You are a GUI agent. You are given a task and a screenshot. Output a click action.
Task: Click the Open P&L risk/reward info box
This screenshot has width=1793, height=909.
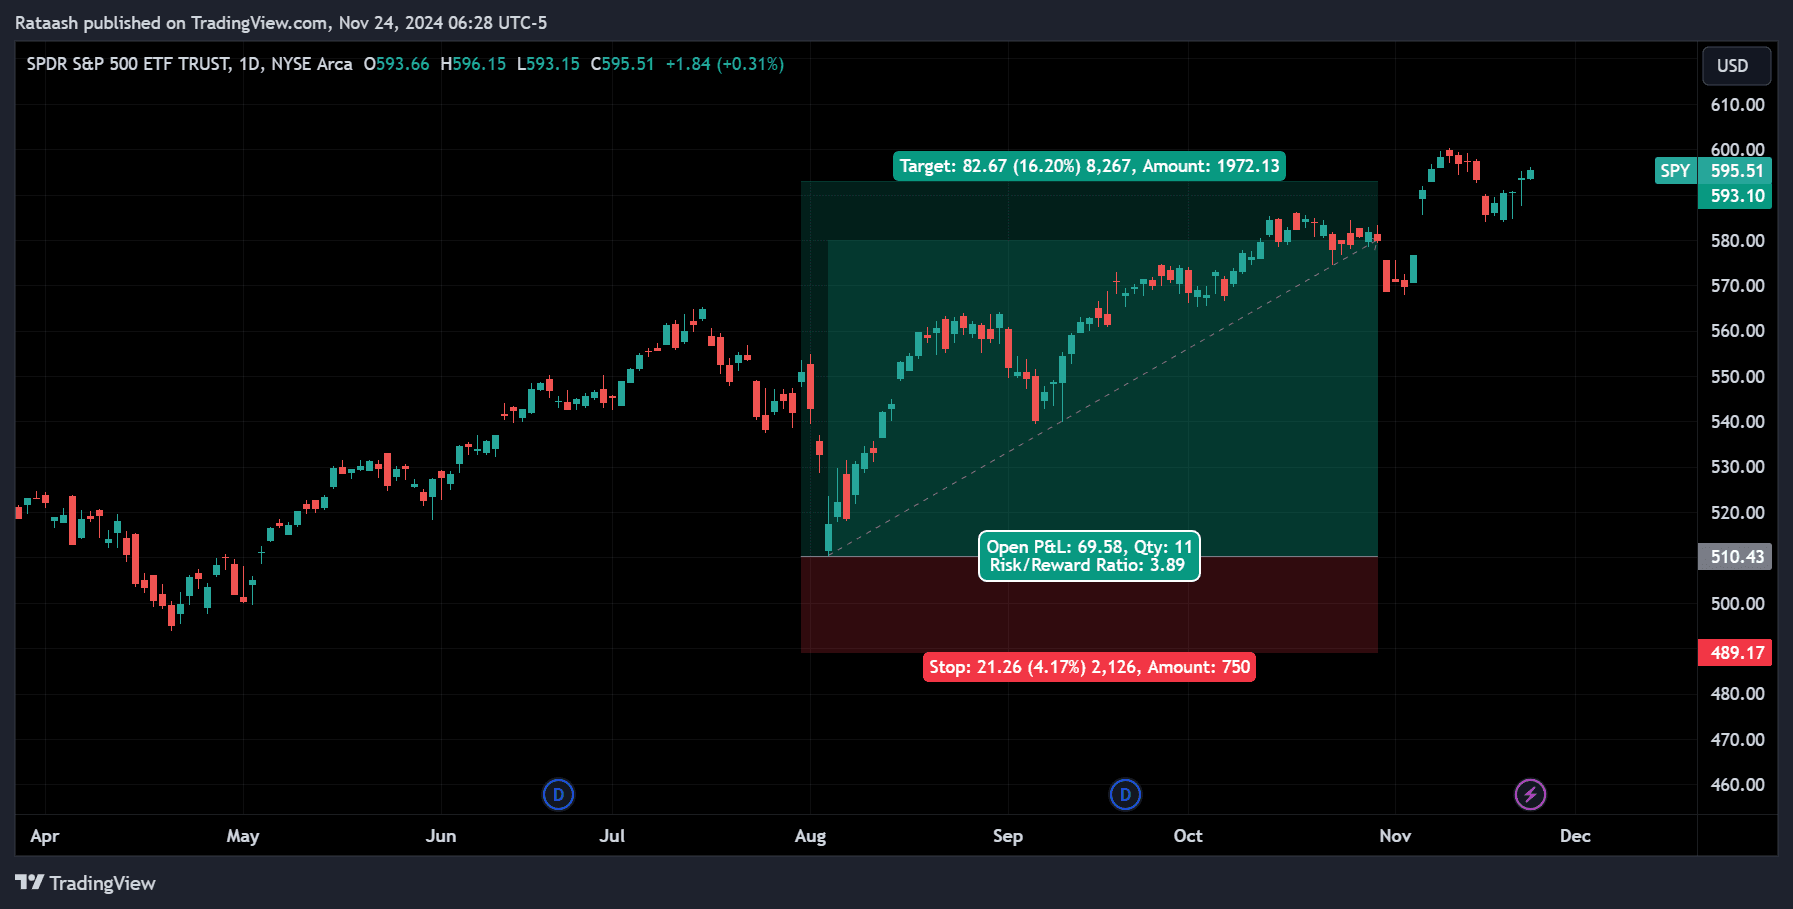click(1089, 556)
